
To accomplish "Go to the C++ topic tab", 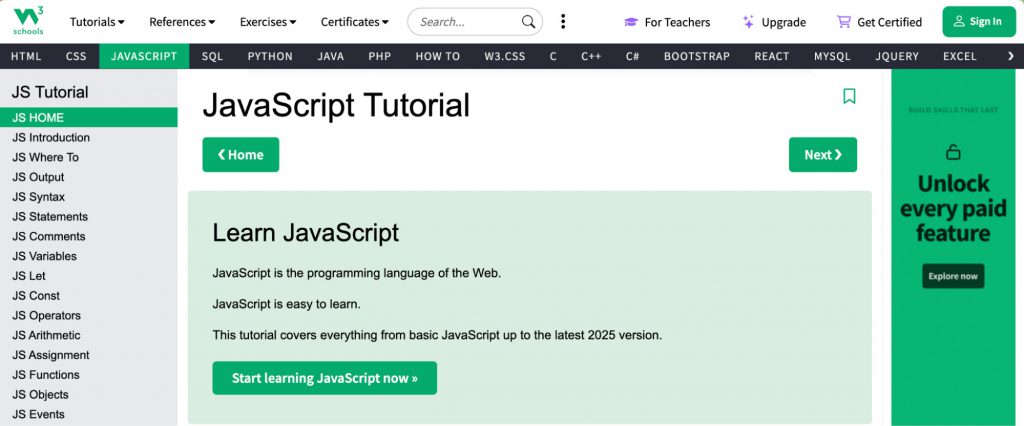I will [591, 56].
